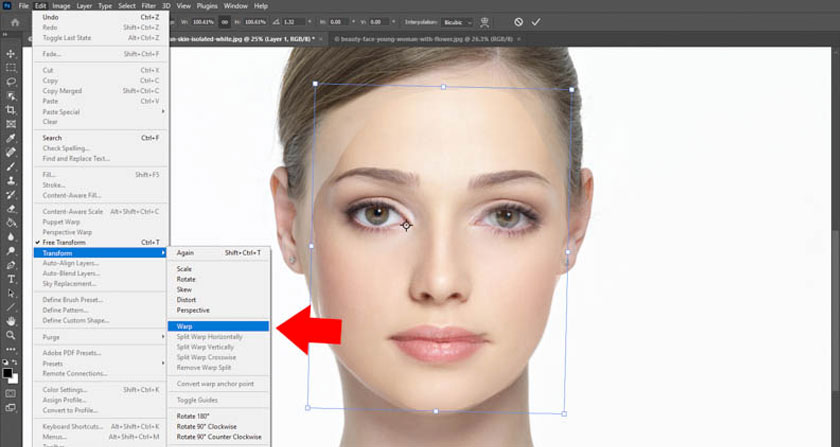The width and height of the screenshot is (840, 447).
Task: Open the Interpolation Bicubic dropdown
Action: click(x=458, y=21)
